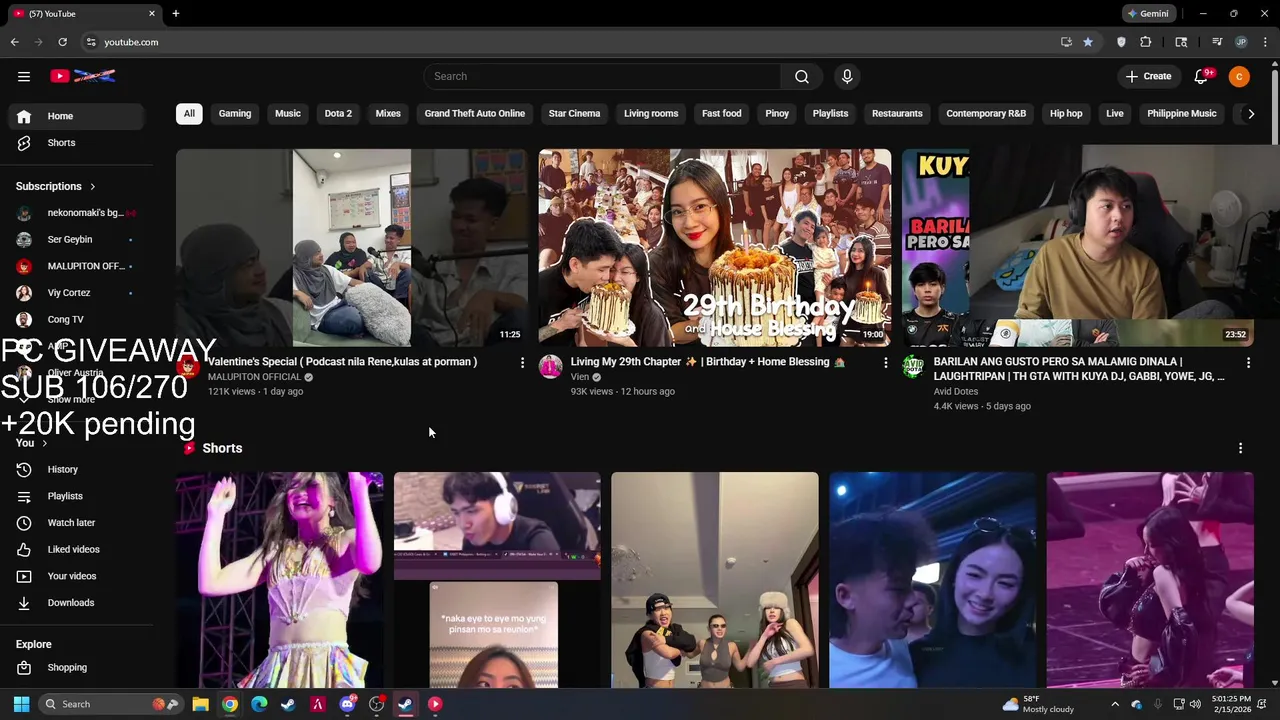
Task: Click the address bar URL
Action: pyautogui.click(x=131, y=42)
